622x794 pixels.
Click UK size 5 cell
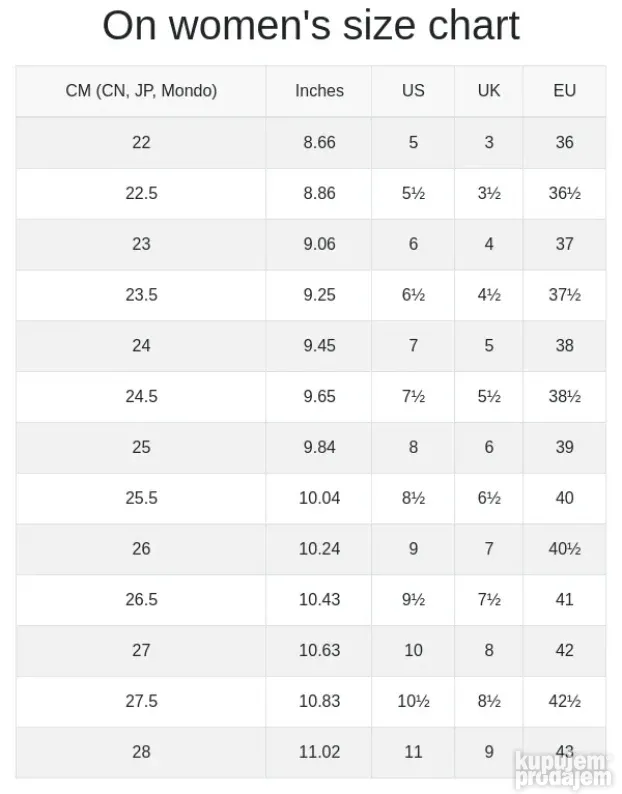(x=489, y=346)
